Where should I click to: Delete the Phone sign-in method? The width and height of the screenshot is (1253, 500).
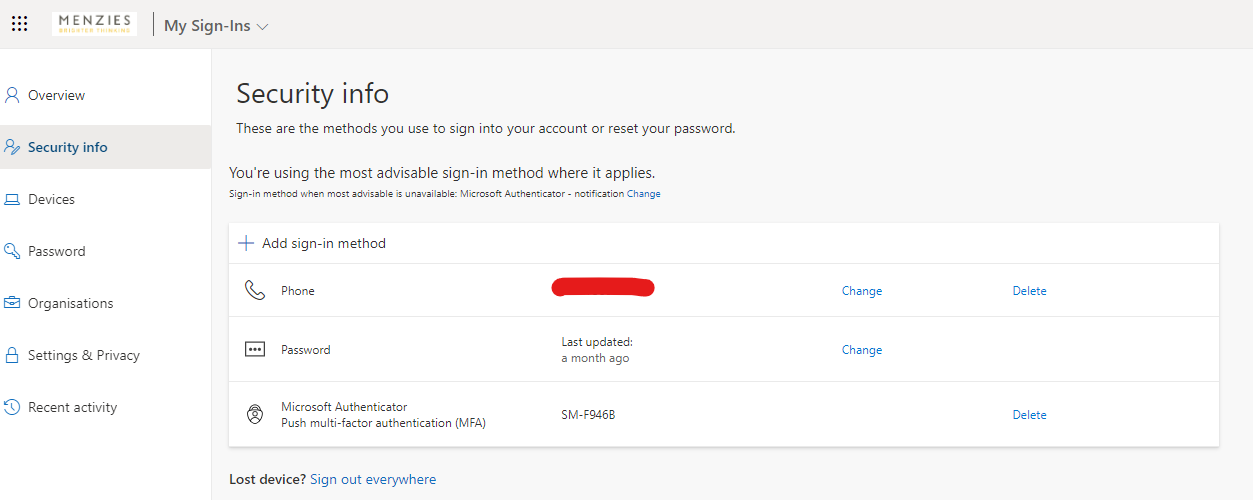tap(1029, 291)
